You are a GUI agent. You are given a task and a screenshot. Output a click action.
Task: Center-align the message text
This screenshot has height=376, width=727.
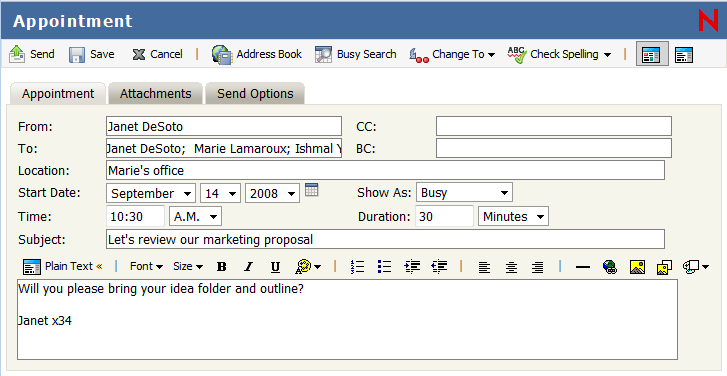click(511, 267)
